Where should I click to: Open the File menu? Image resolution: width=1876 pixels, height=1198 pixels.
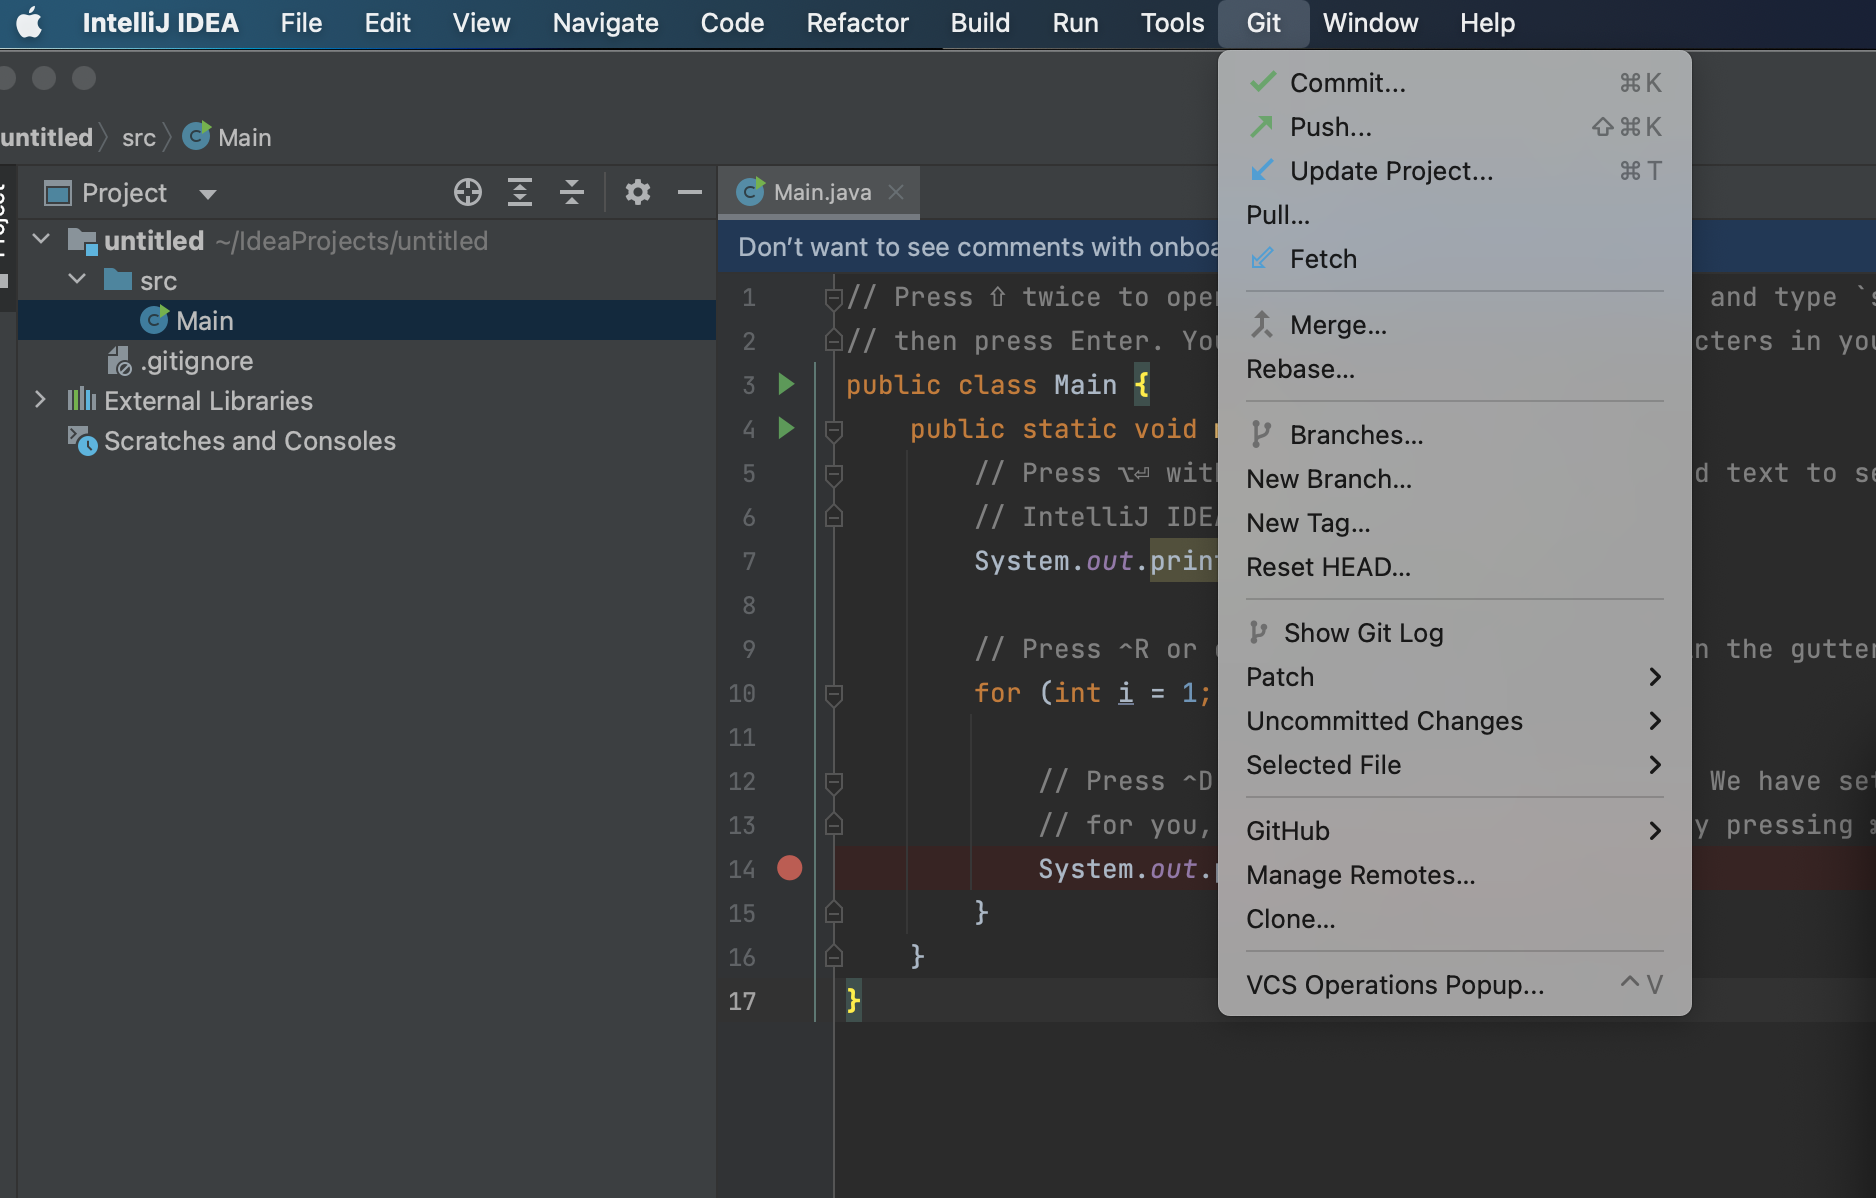(x=301, y=23)
